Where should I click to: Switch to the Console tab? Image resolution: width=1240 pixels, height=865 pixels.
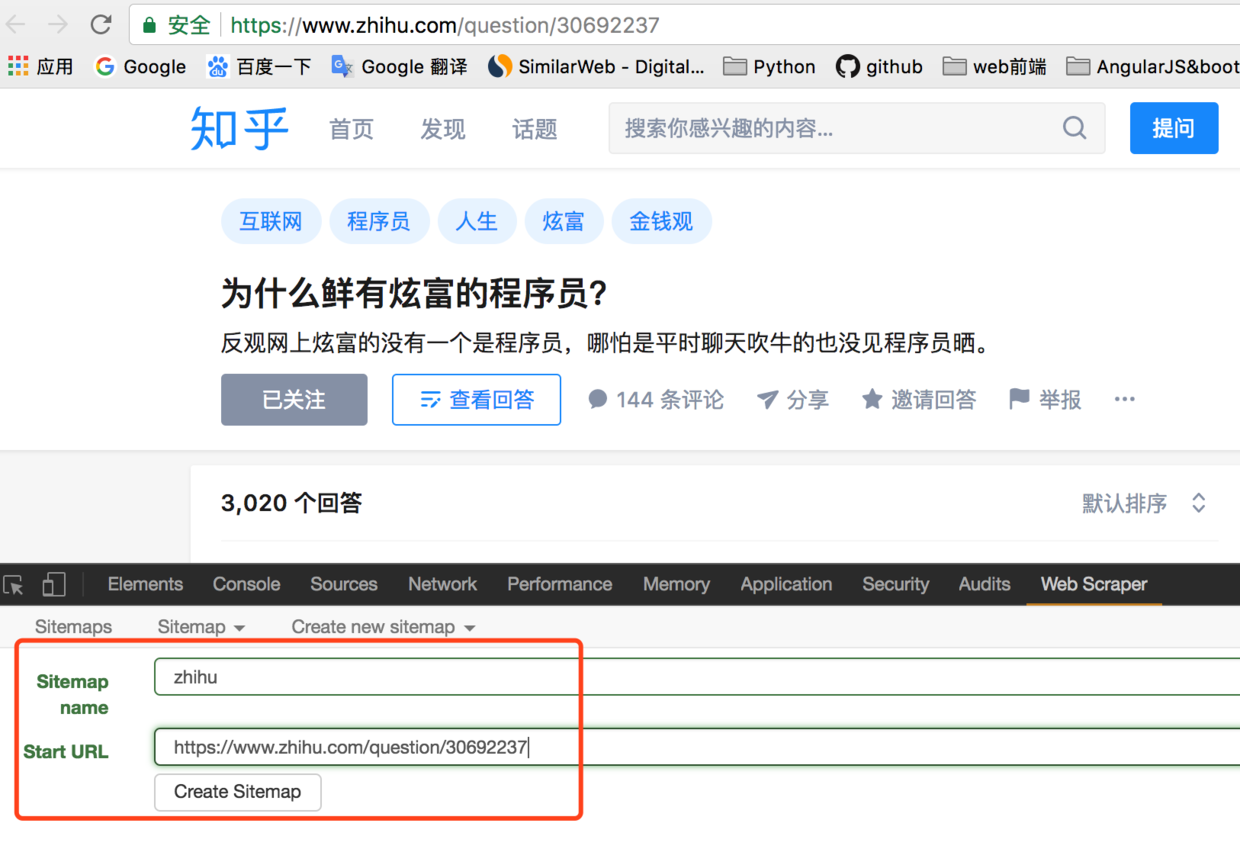pos(246,585)
